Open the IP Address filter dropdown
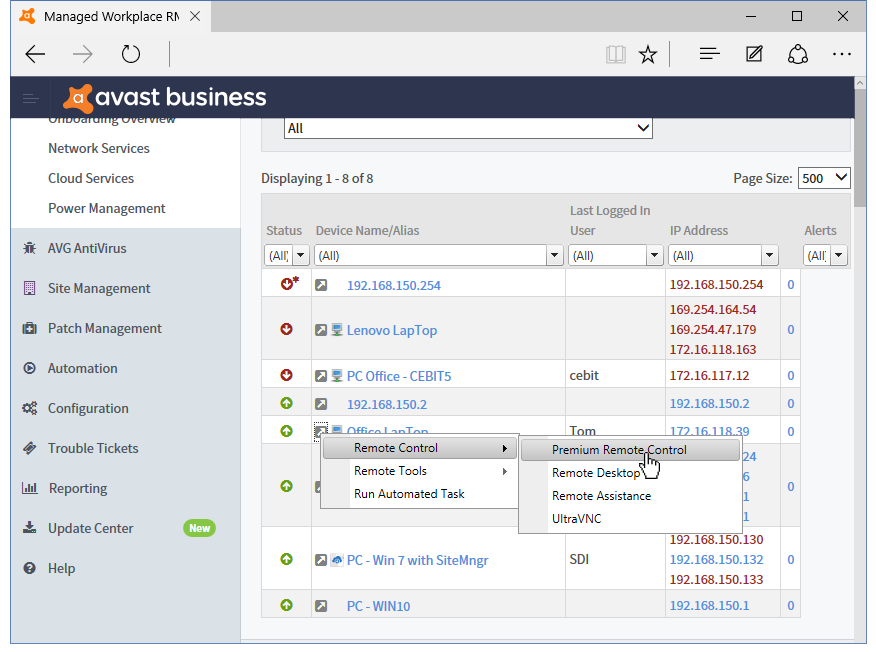Screen dimensions: 876x652 click(x=768, y=256)
